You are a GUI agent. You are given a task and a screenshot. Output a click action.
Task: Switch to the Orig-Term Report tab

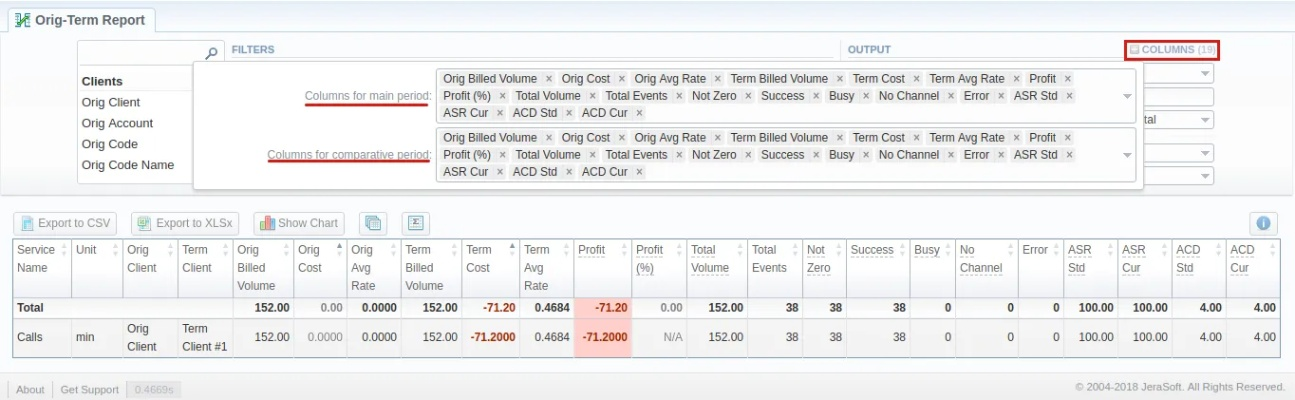pyautogui.click(x=81, y=20)
